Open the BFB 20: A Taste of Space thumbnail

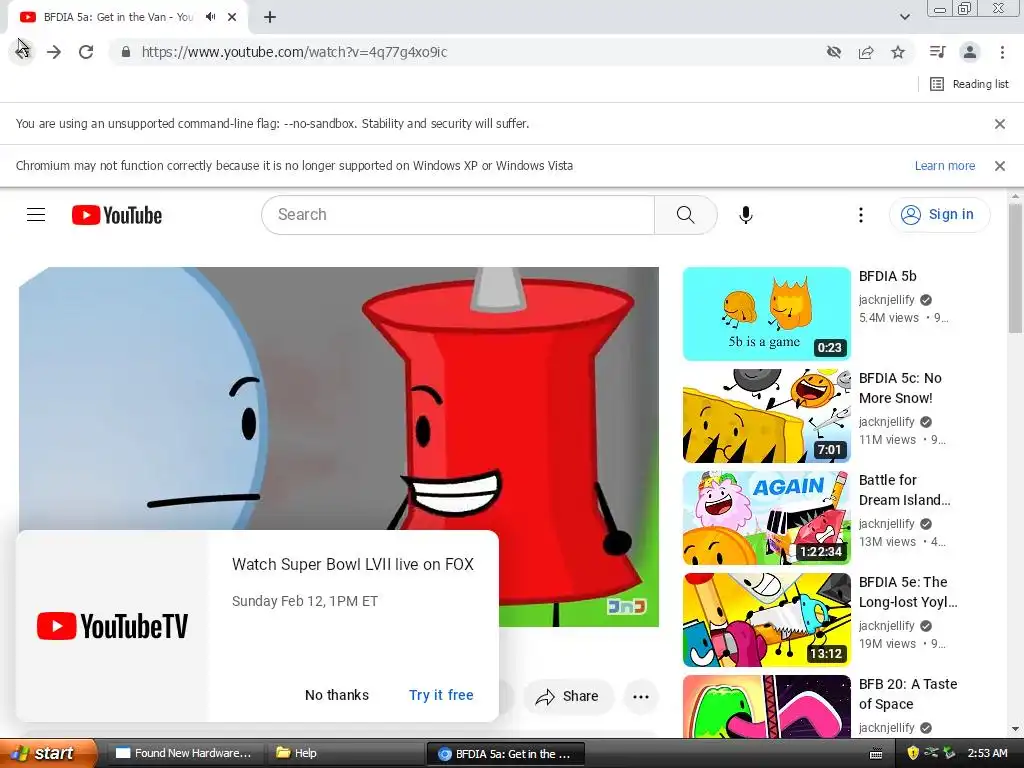[767, 707]
